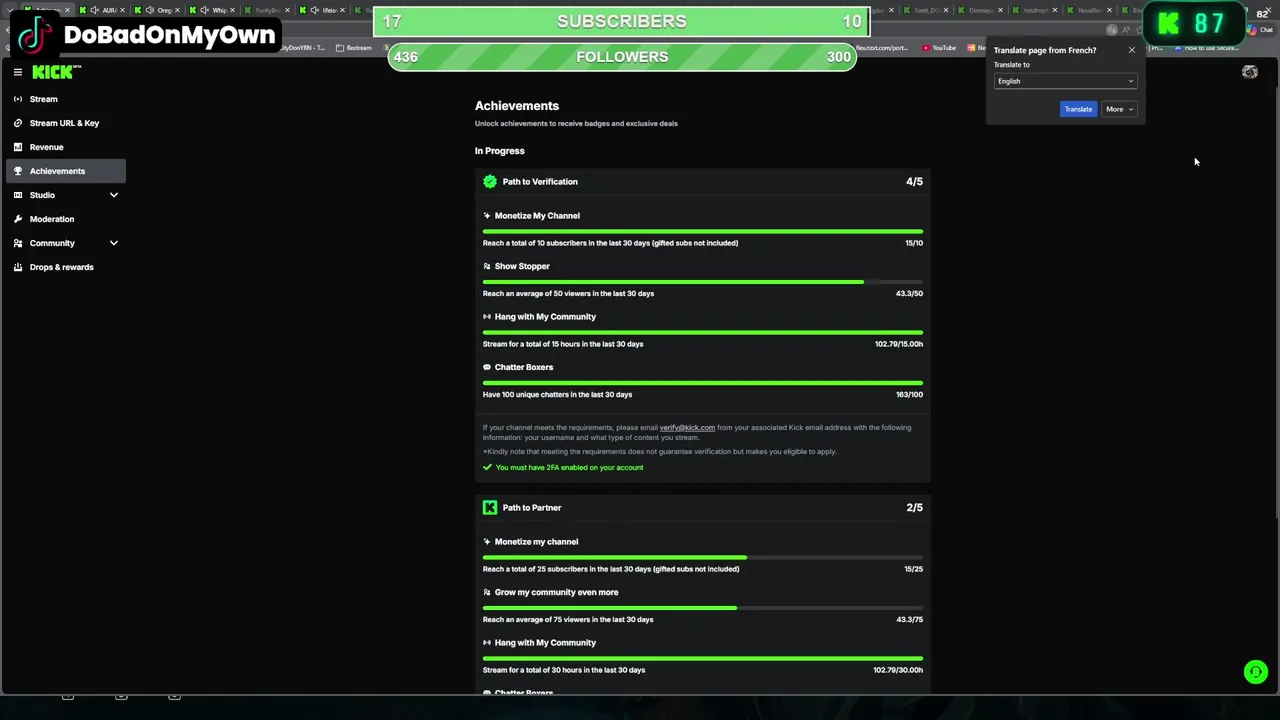This screenshot has width=1280, height=720.
Task: Click the Moderation wrench icon in sidebar
Action: point(18,219)
